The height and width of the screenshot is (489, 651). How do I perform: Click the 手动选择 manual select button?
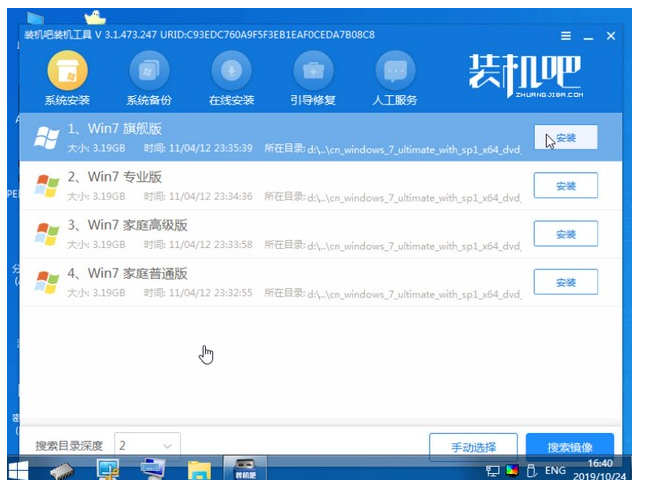(475, 445)
